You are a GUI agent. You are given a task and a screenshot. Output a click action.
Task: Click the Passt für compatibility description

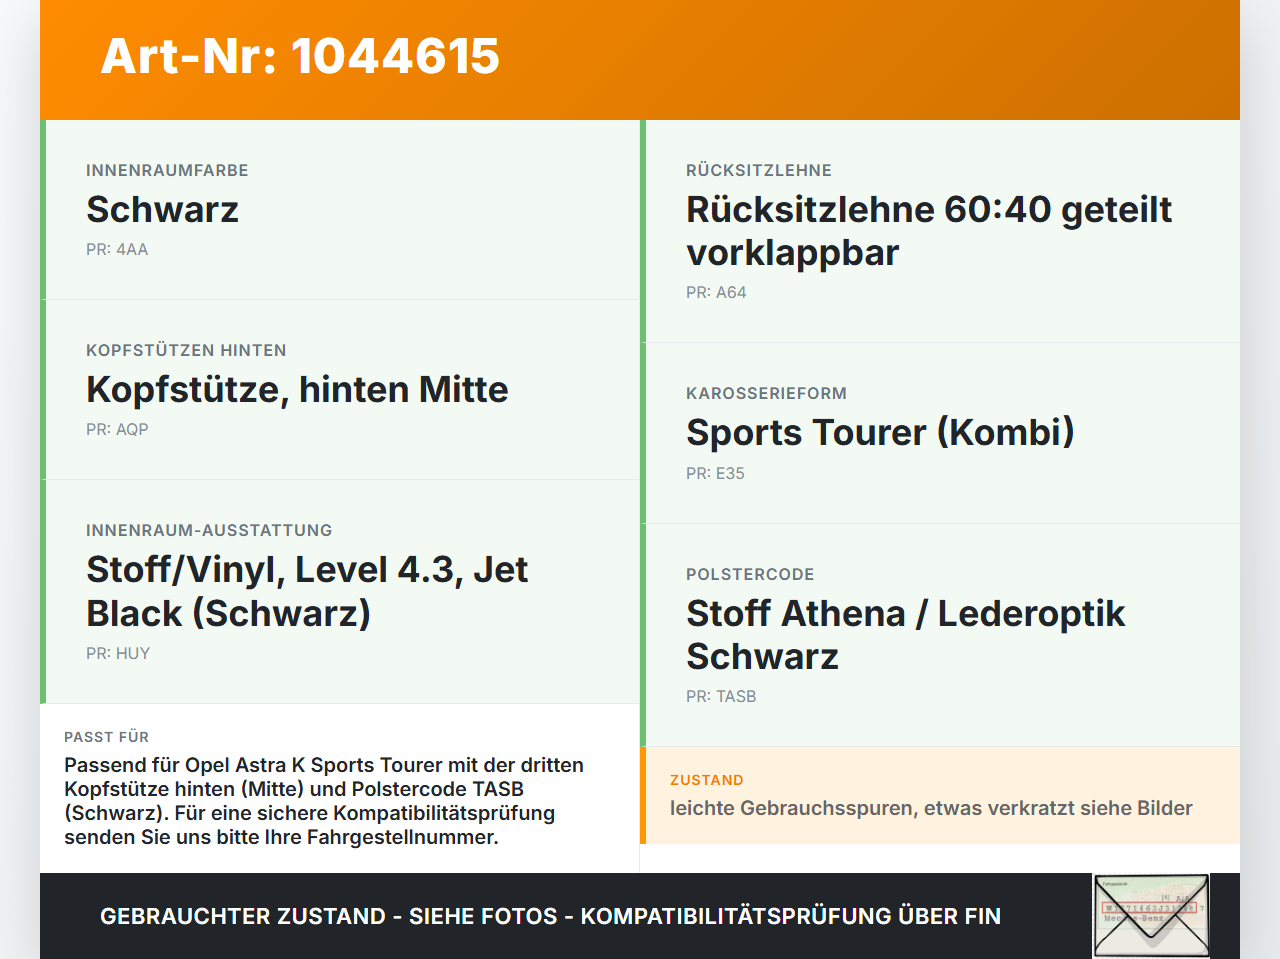[x=324, y=801]
